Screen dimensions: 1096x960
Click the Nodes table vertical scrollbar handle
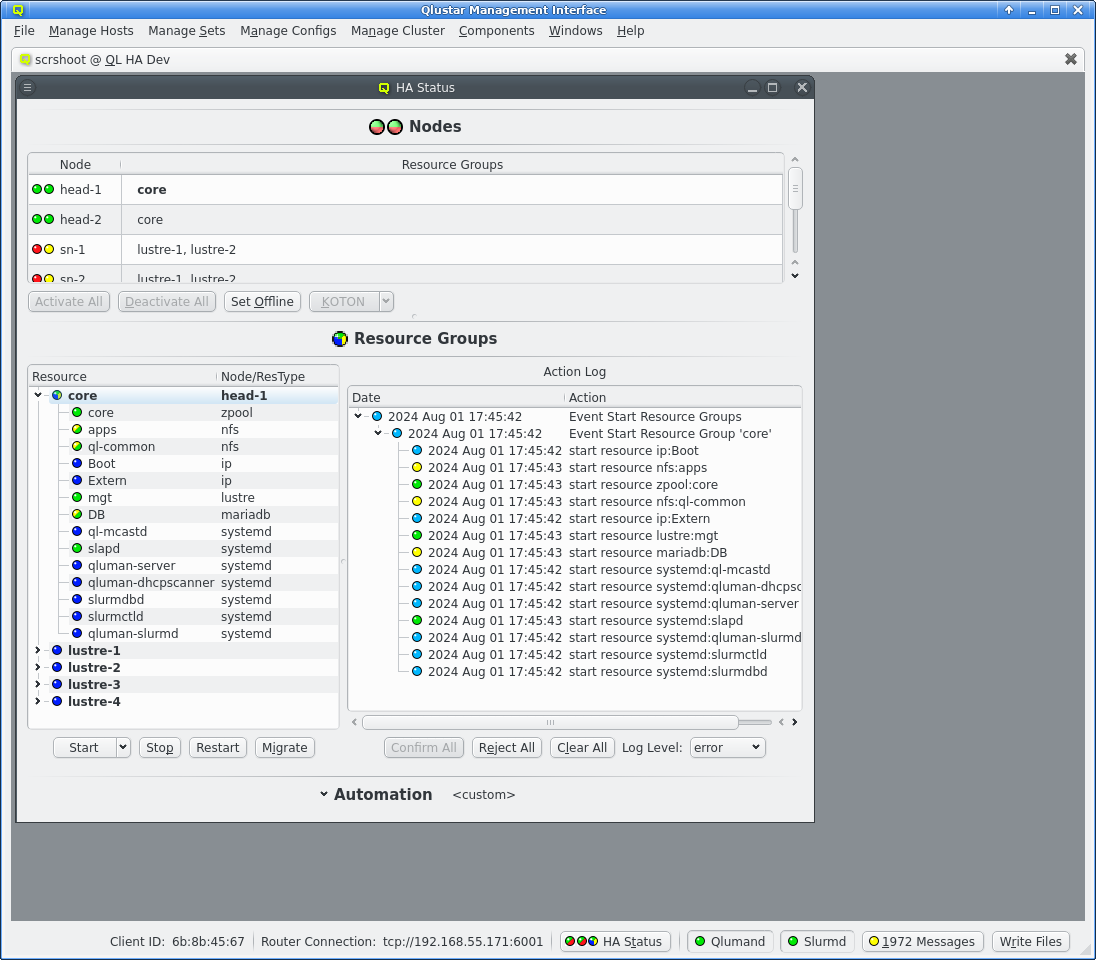click(x=795, y=188)
